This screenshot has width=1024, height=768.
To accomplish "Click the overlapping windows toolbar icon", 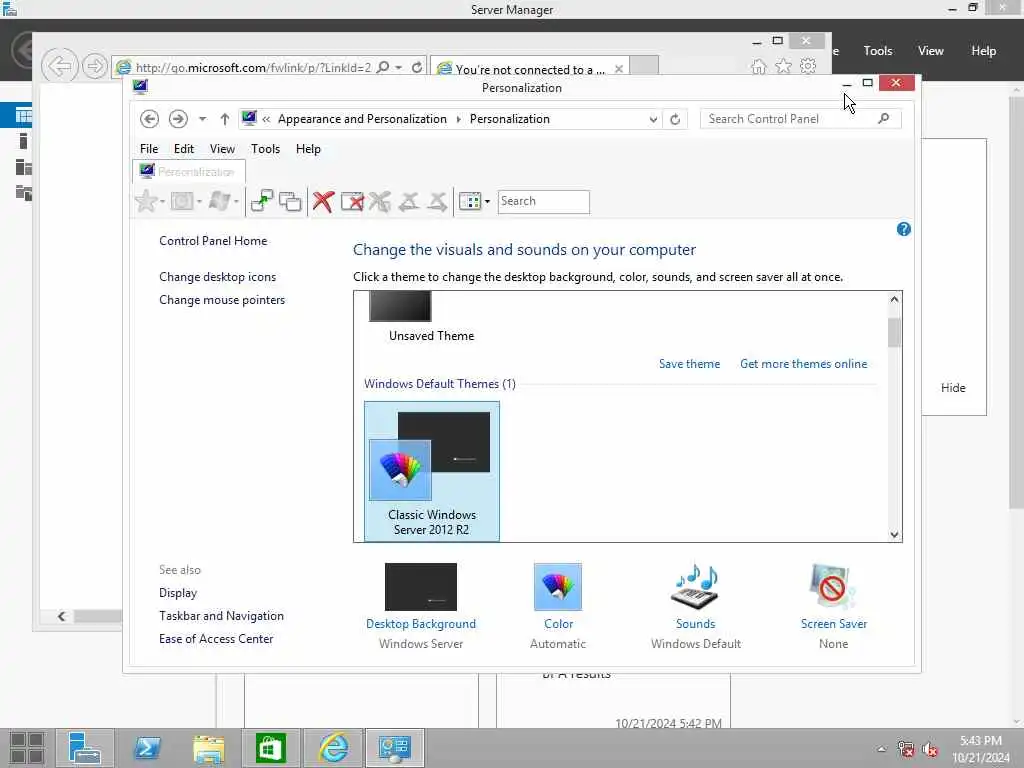I will click(x=290, y=201).
